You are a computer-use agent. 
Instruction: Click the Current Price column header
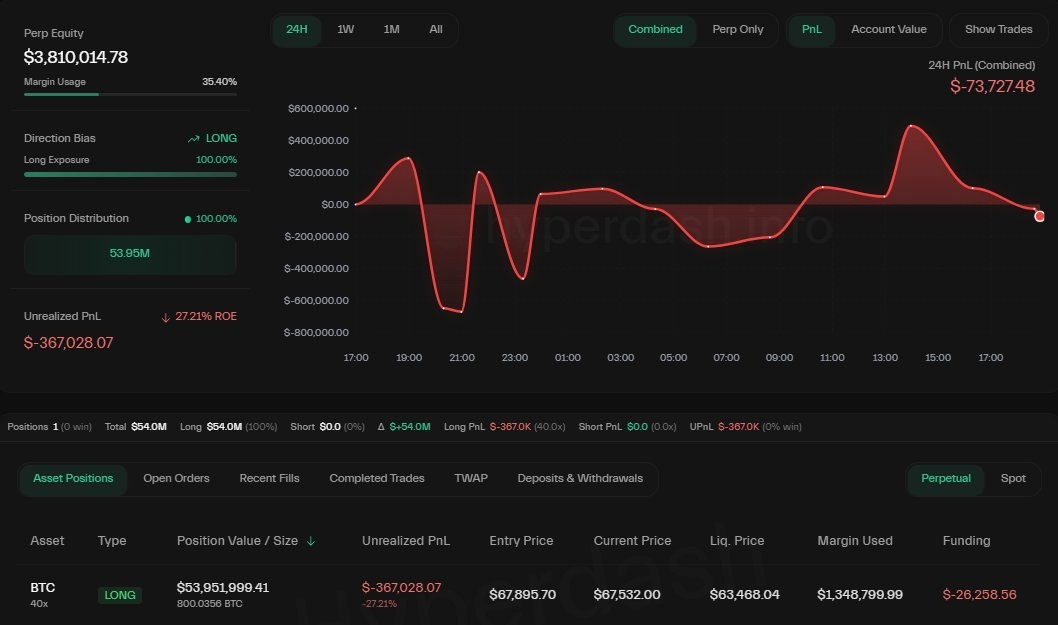click(x=632, y=541)
